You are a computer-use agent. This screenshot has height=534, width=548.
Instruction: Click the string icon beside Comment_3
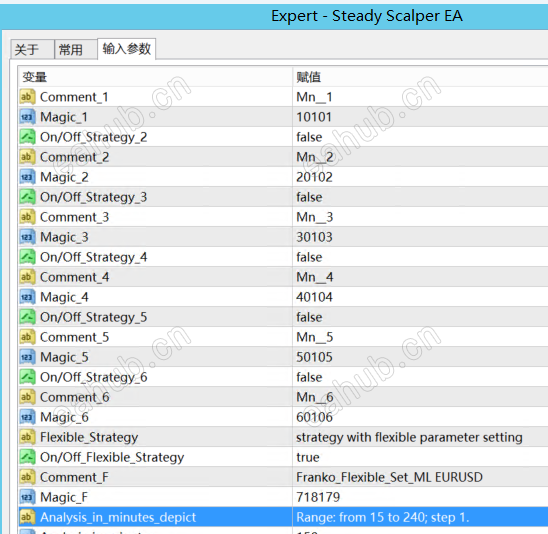tap(27, 217)
